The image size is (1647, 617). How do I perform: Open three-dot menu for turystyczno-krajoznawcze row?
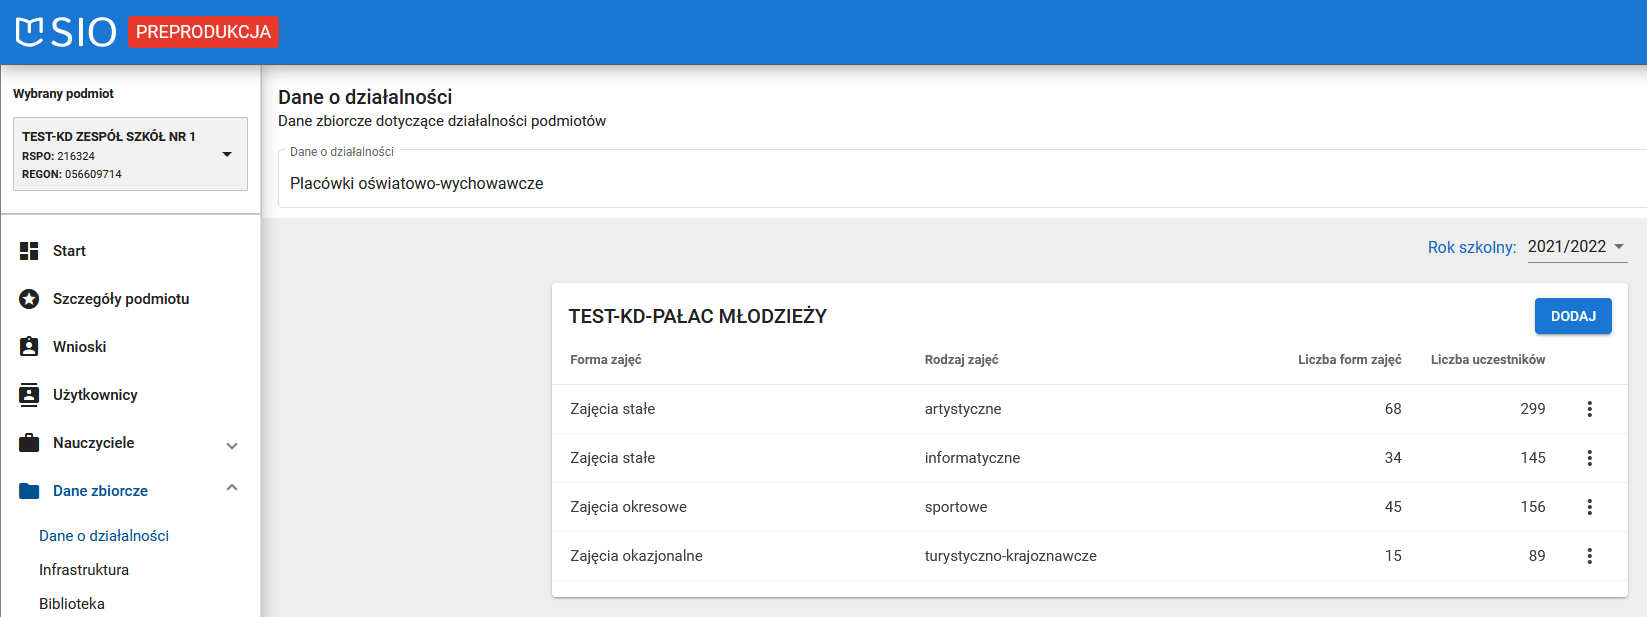point(1589,556)
